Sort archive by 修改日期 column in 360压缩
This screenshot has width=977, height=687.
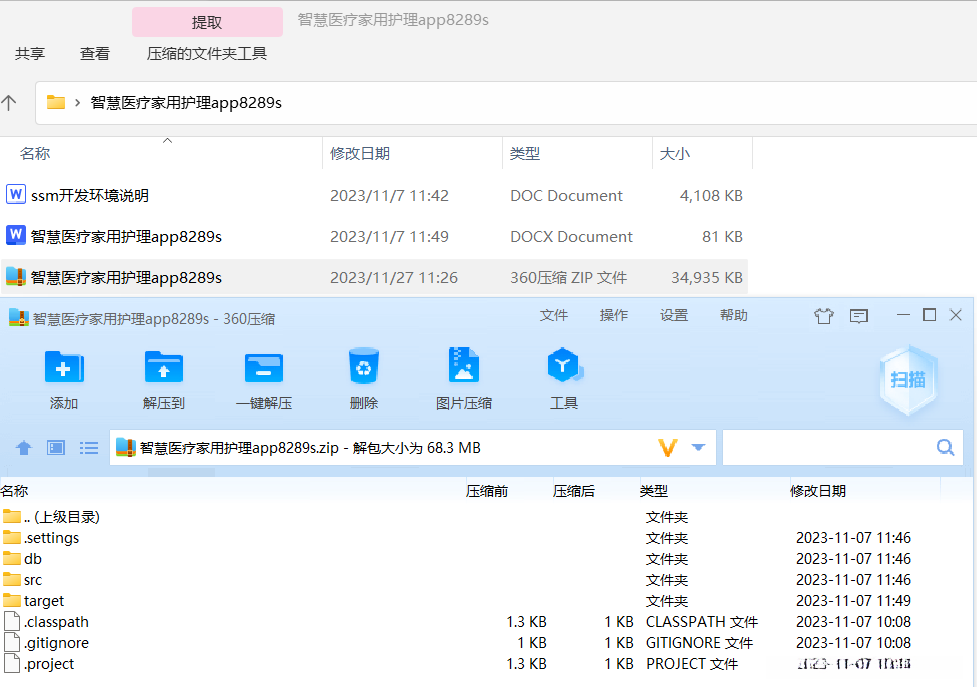817,491
